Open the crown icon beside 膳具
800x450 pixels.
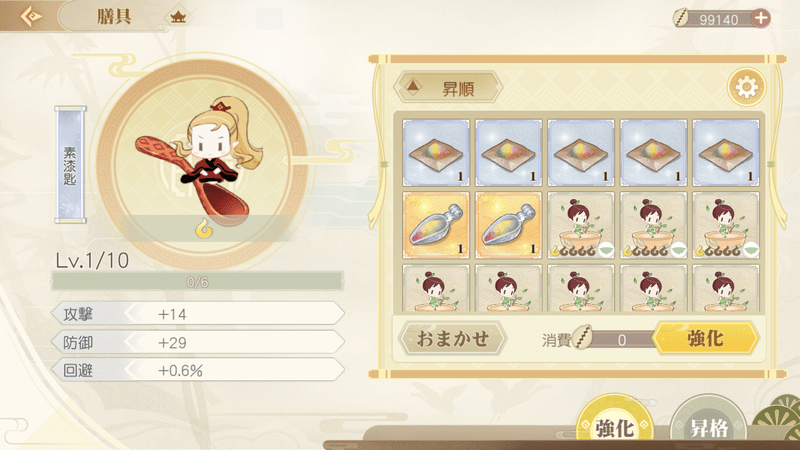[178, 17]
